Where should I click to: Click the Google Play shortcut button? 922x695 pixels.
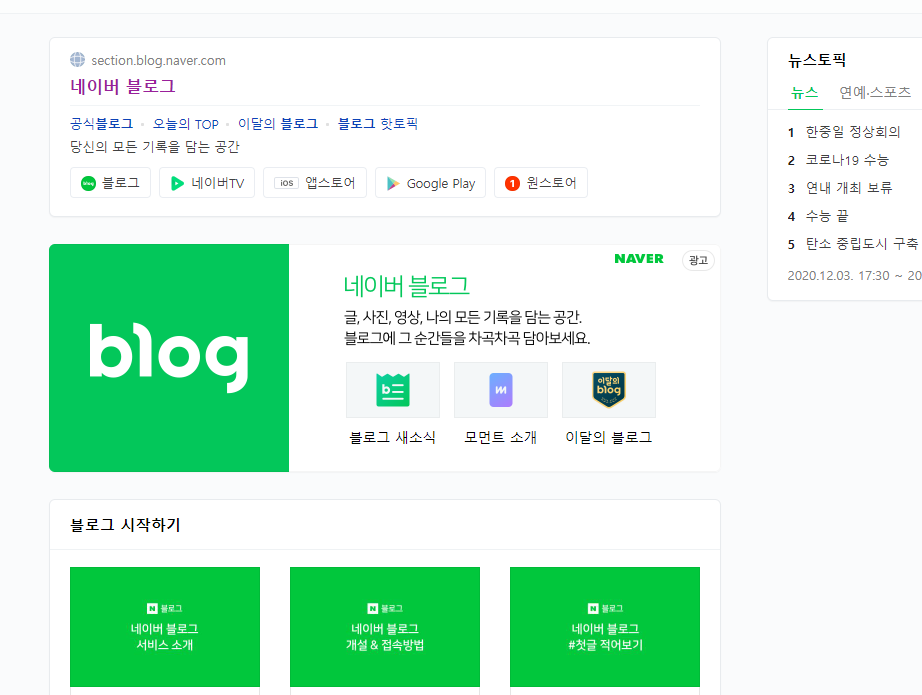[x=430, y=183]
